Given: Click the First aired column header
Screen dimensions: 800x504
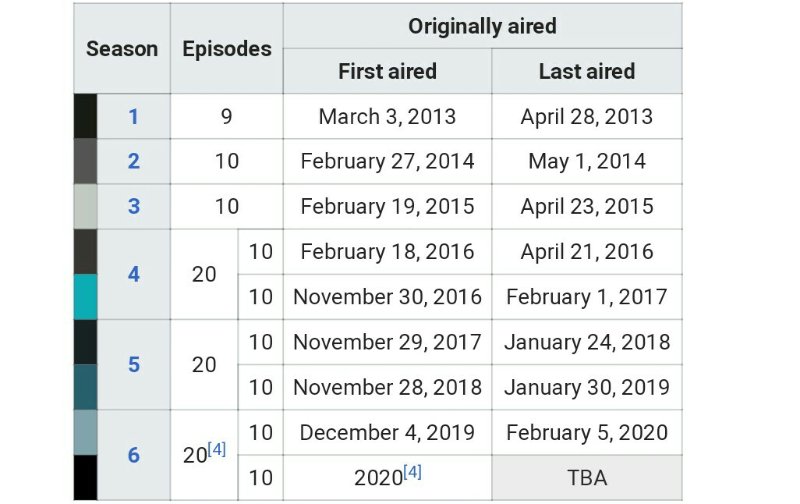Looking at the screenshot, I should 388,71.
